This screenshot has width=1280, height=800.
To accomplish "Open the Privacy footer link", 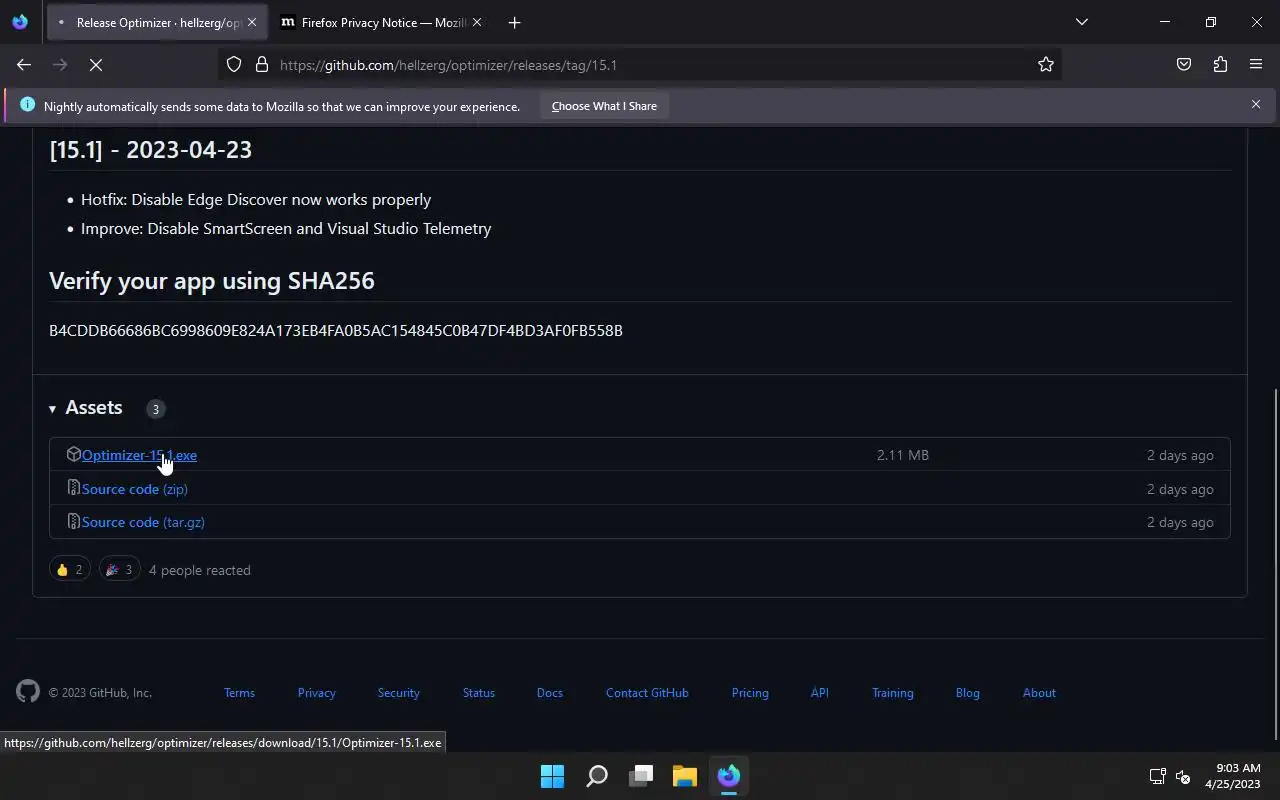I will coord(316,693).
